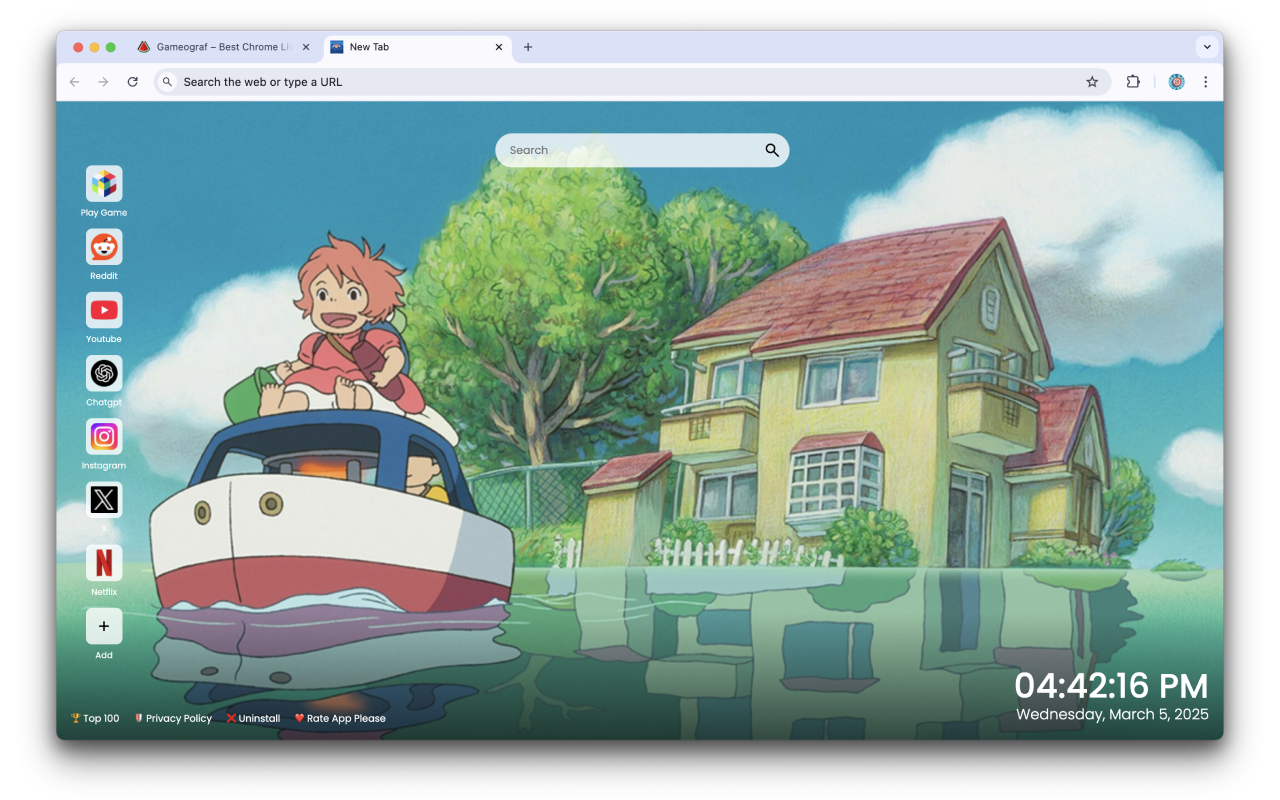This screenshot has height=800, width=1280.
Task: Open Chrome's three-dot menu
Action: point(1206,81)
